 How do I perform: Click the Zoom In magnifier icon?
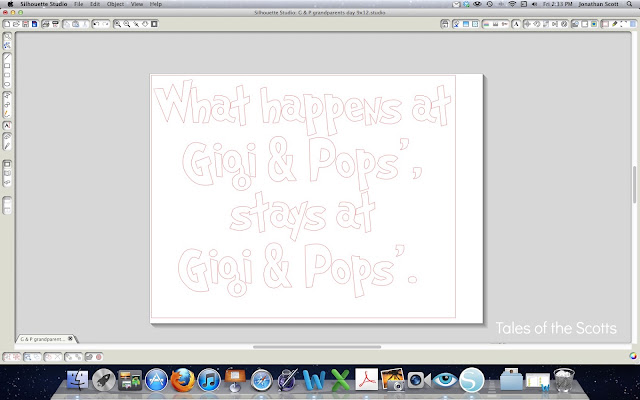point(118,24)
